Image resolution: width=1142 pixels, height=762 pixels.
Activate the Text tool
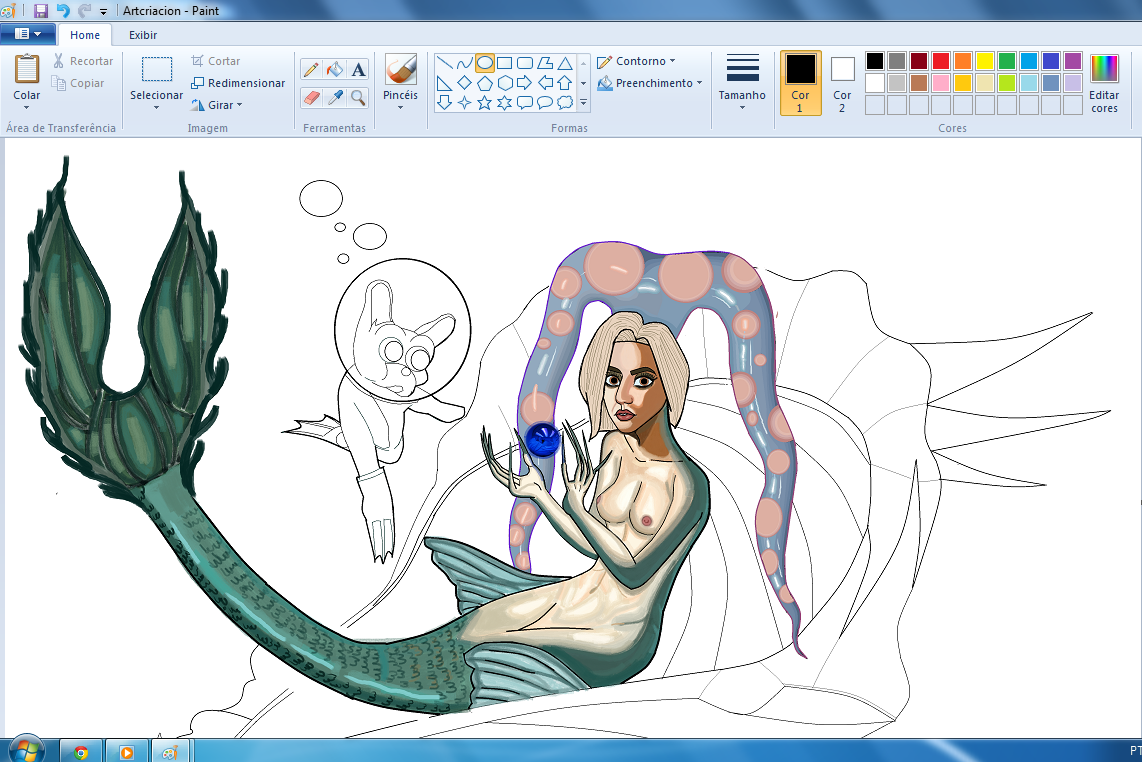(x=358, y=70)
